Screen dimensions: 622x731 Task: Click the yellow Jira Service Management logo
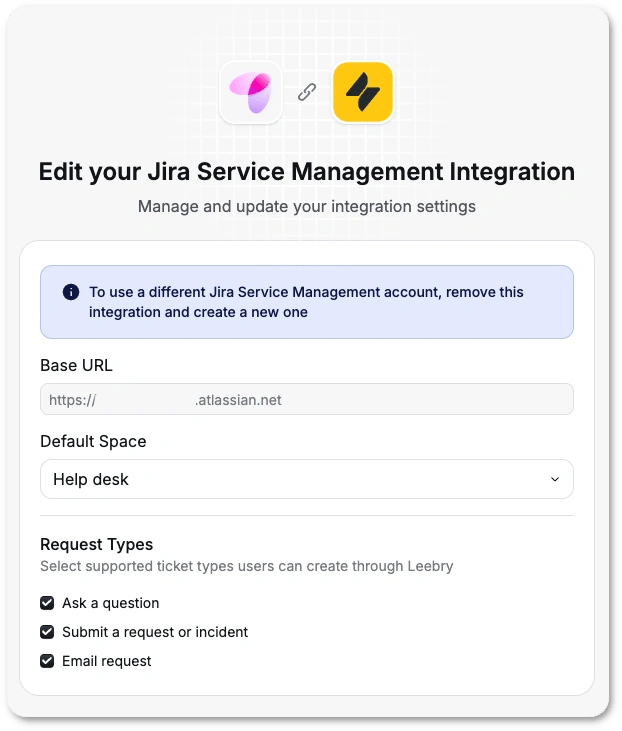tap(363, 92)
